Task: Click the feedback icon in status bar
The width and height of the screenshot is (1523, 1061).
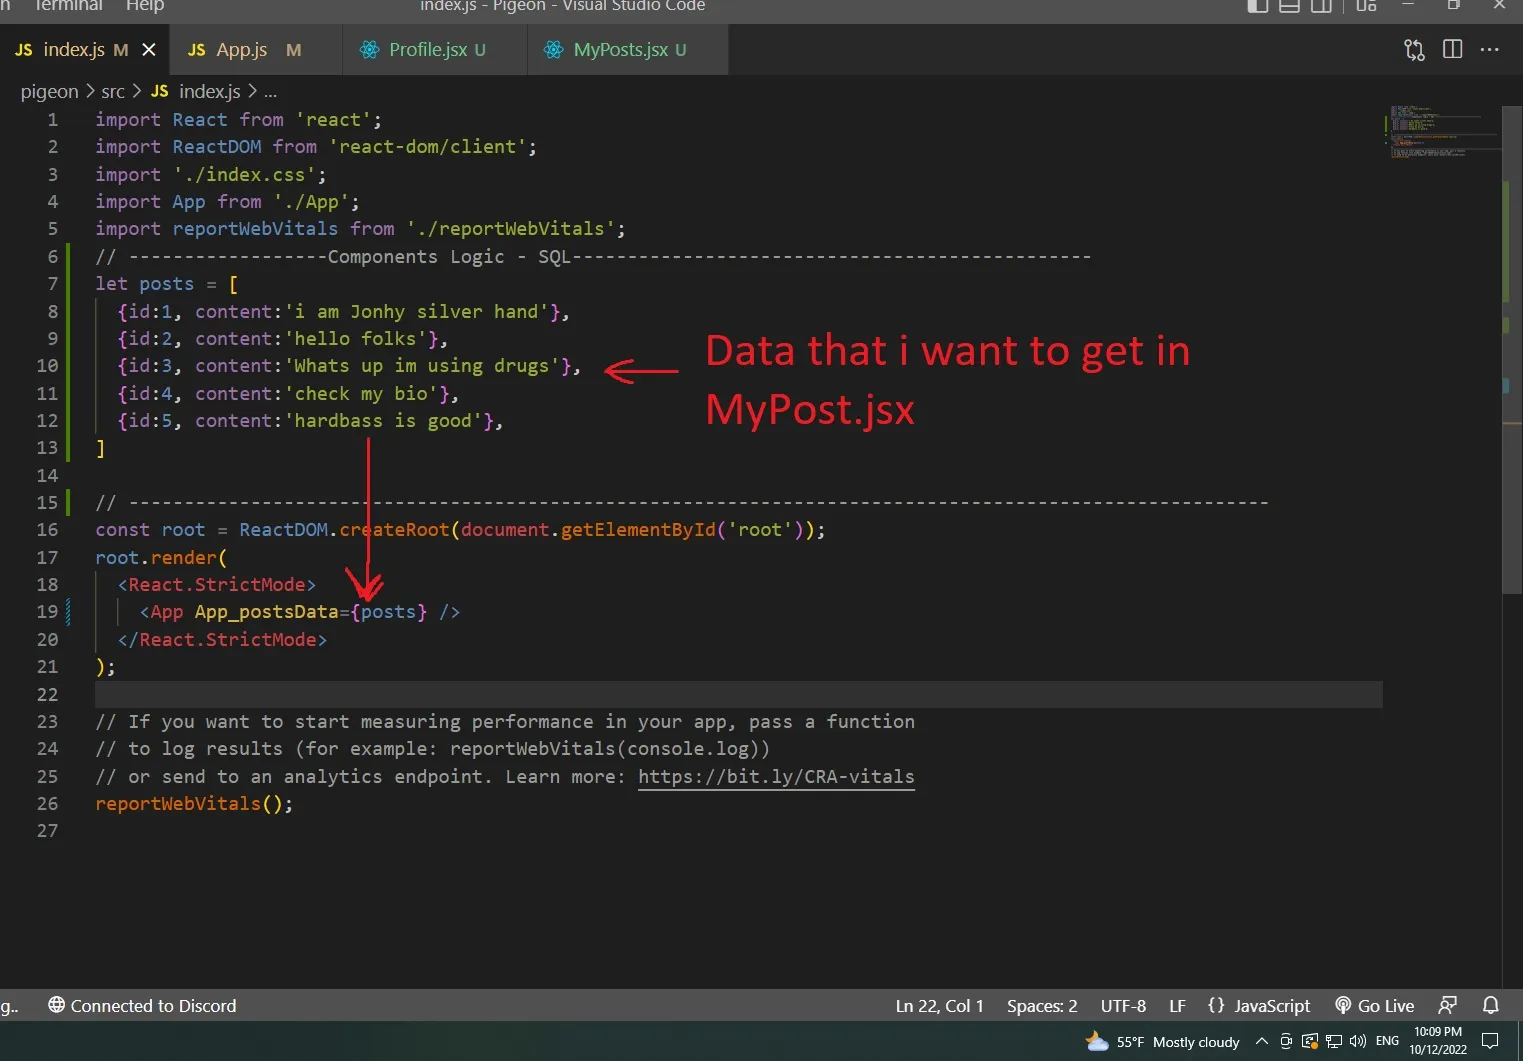Action: (1447, 1006)
